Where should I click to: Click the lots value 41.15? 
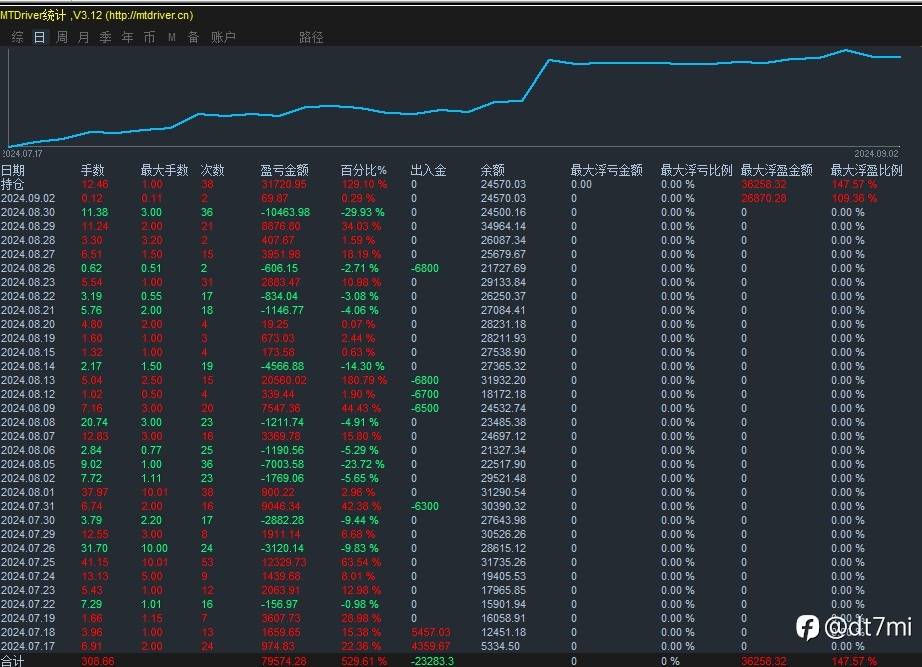point(95,562)
